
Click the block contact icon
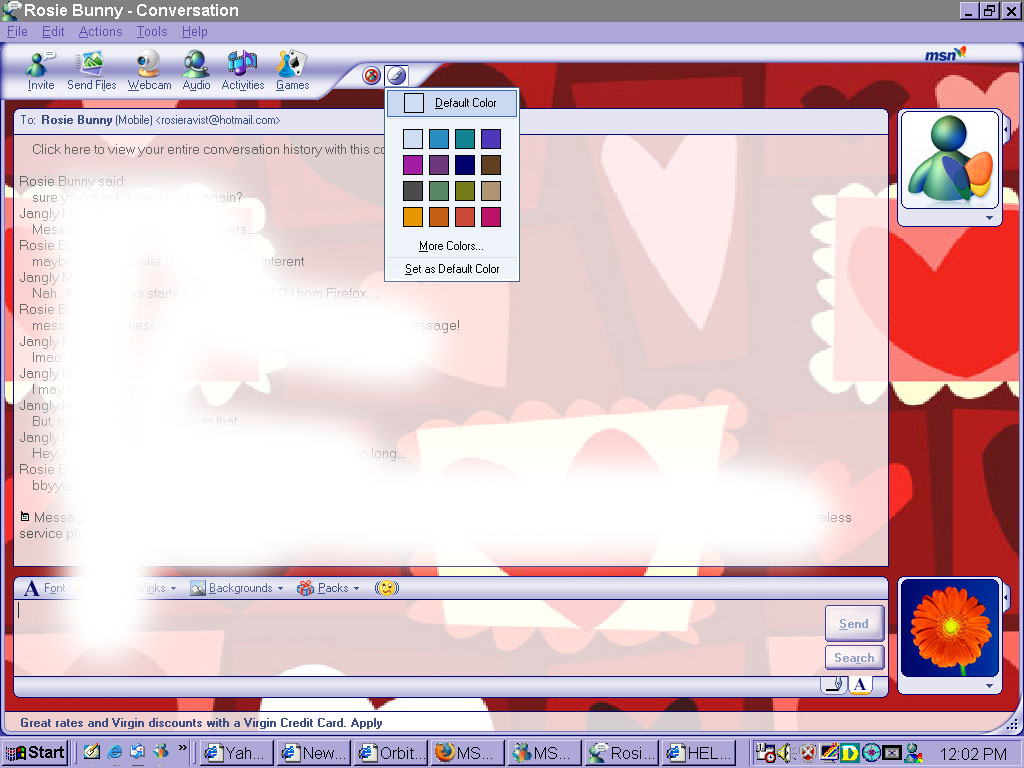(x=372, y=76)
